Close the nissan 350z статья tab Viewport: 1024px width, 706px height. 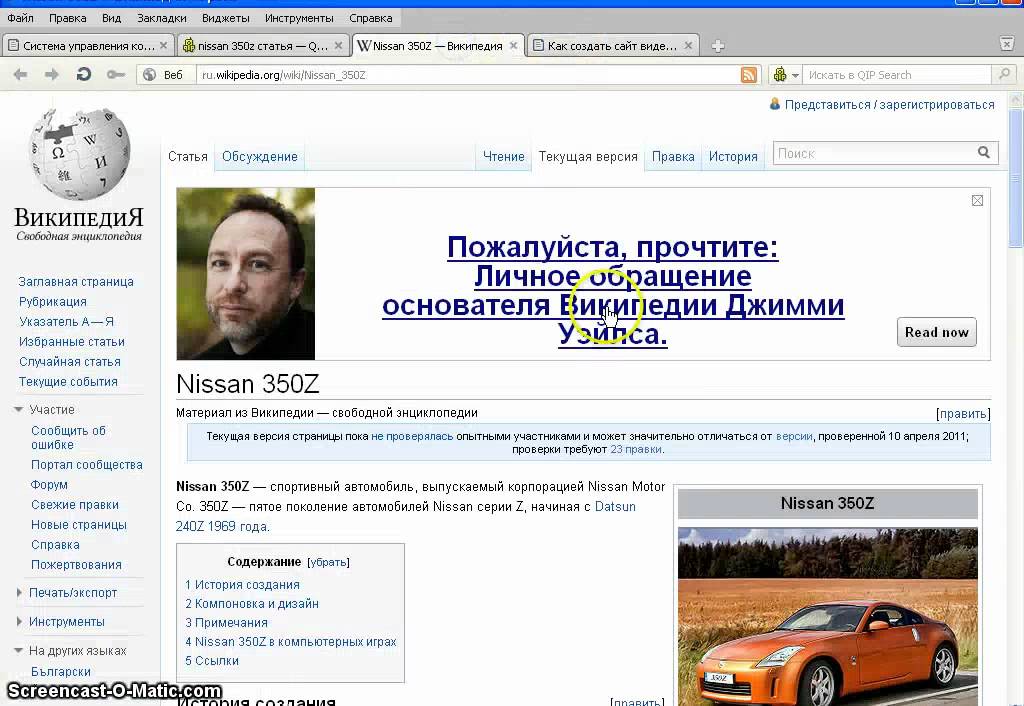tap(338, 45)
